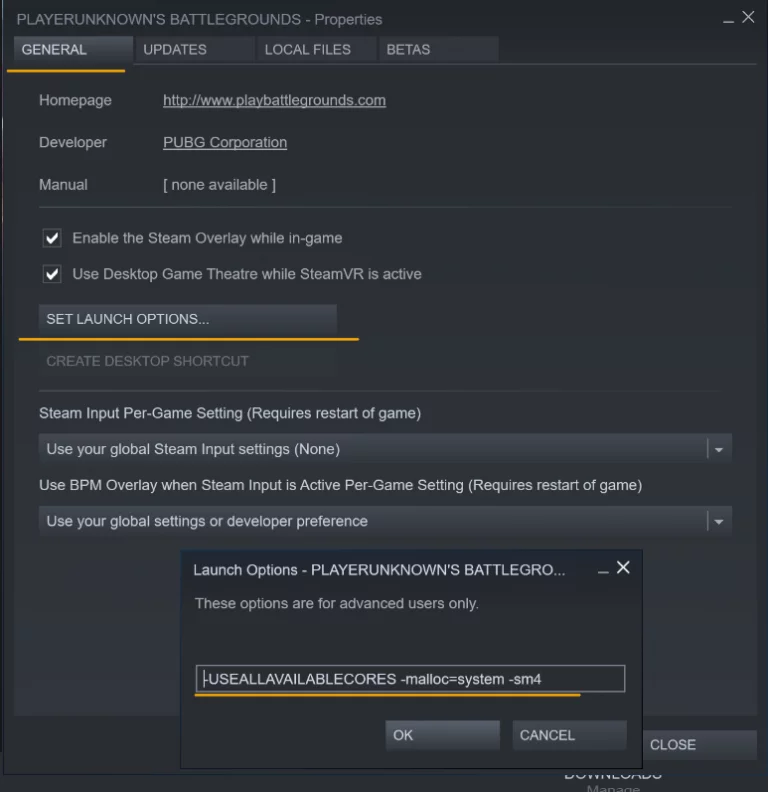Cancel the Launch Options dialog
Image resolution: width=768 pixels, height=792 pixels.
(569, 735)
